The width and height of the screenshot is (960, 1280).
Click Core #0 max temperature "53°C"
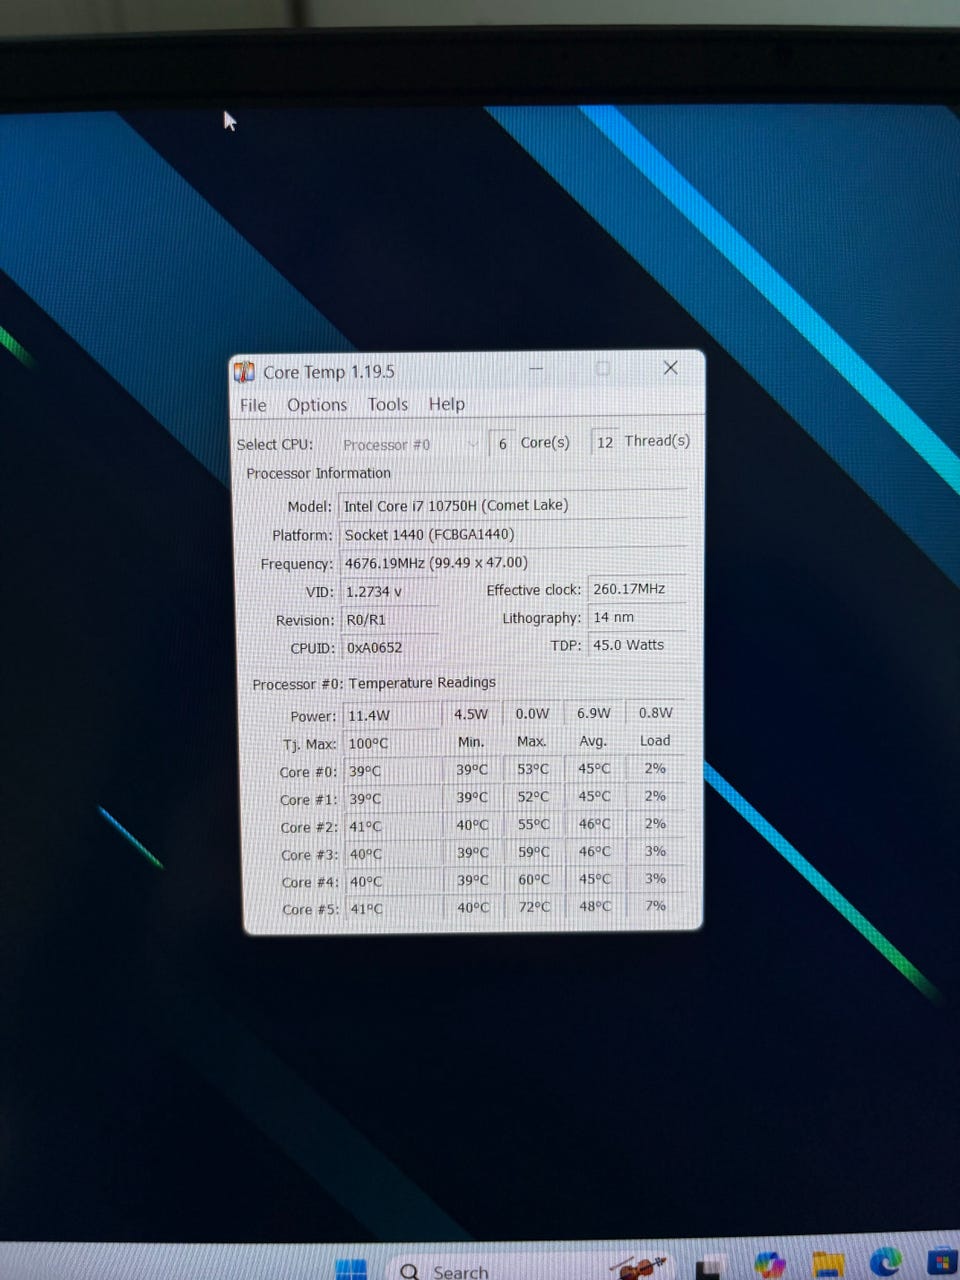point(533,769)
